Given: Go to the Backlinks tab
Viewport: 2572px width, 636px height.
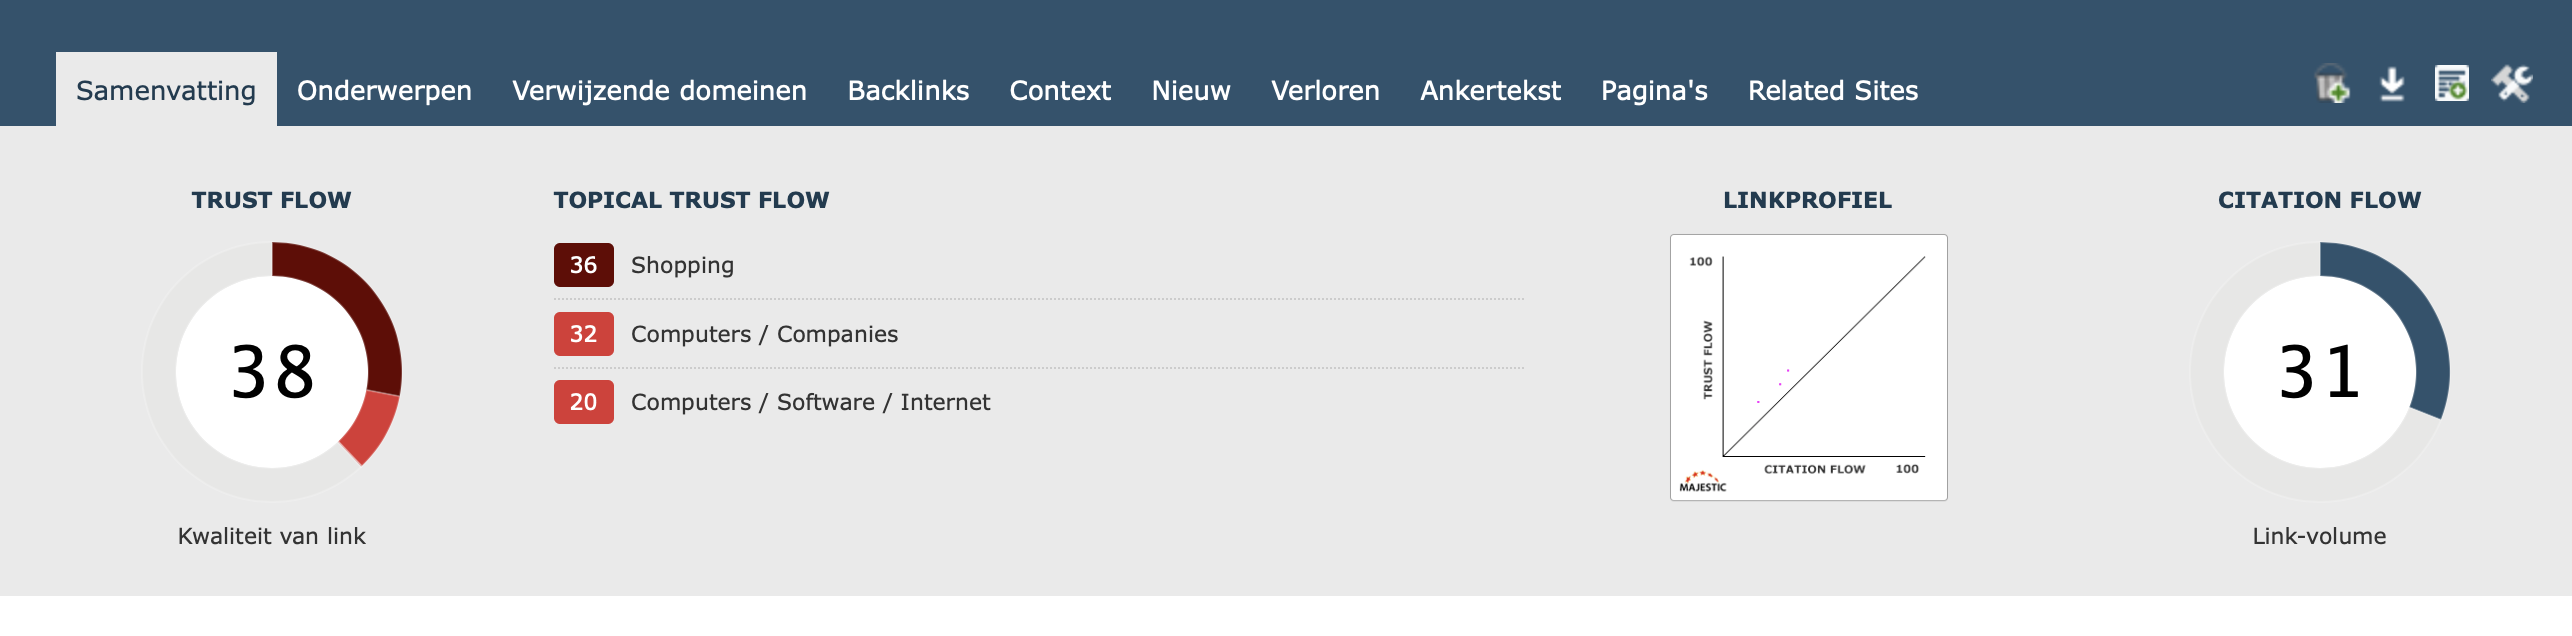Looking at the screenshot, I should (x=908, y=90).
